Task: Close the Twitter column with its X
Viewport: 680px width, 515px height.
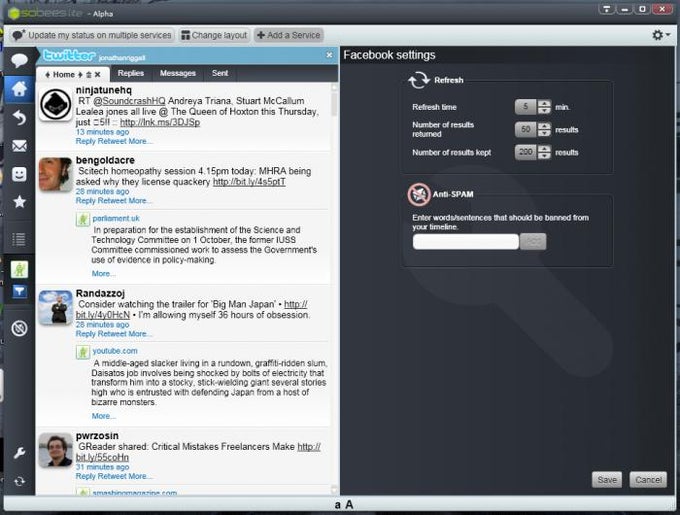Action: tap(329, 55)
